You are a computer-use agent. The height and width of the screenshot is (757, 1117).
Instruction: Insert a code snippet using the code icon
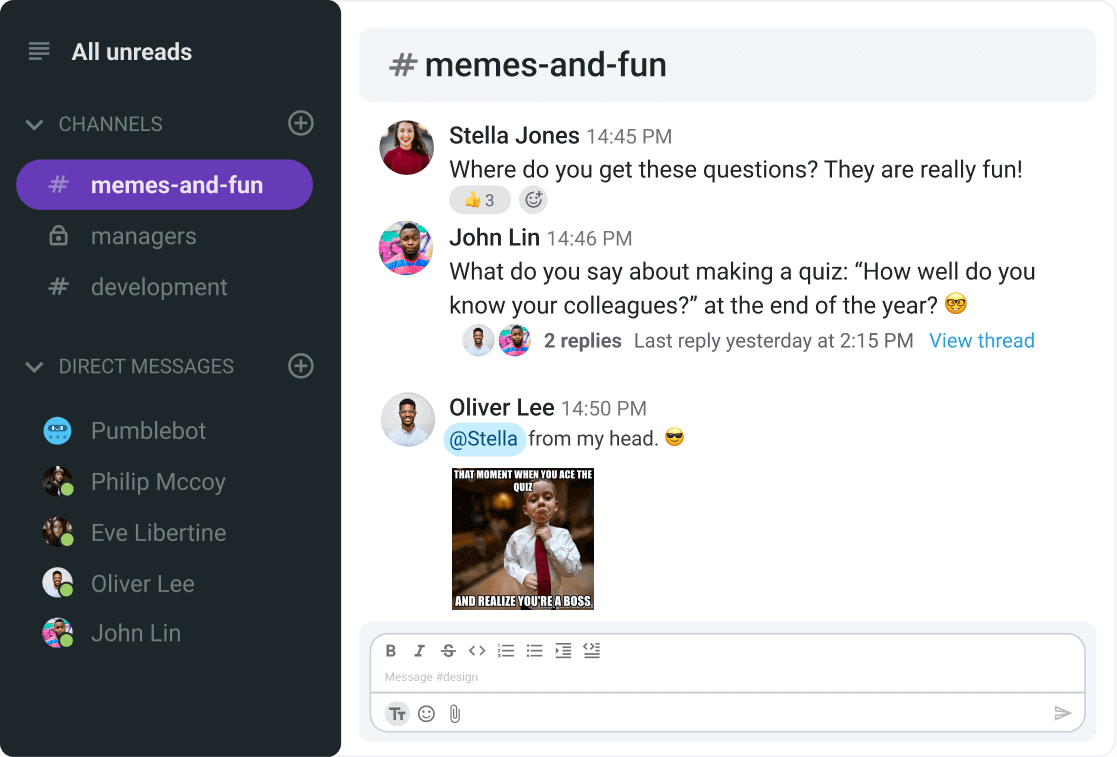click(477, 650)
